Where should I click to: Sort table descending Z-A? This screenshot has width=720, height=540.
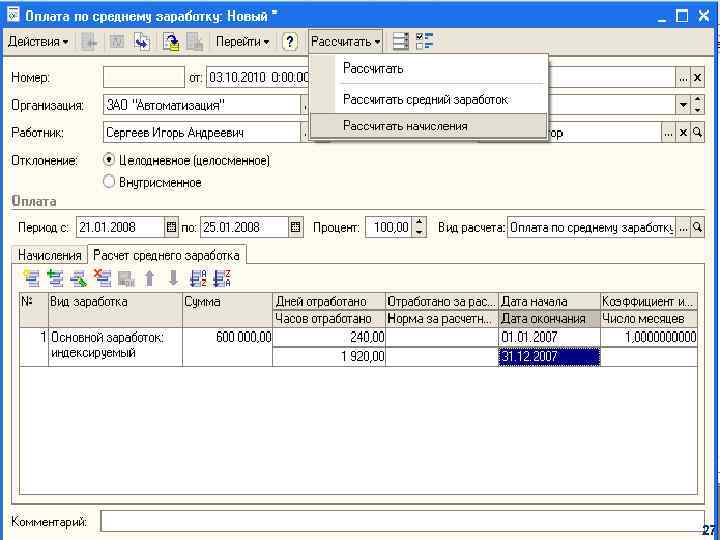(222, 278)
